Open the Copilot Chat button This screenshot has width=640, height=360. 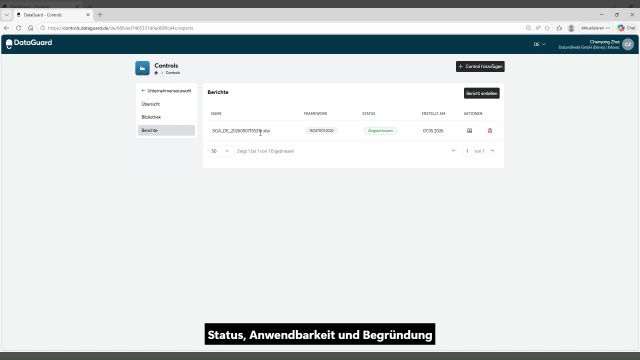pyautogui.click(x=626, y=28)
